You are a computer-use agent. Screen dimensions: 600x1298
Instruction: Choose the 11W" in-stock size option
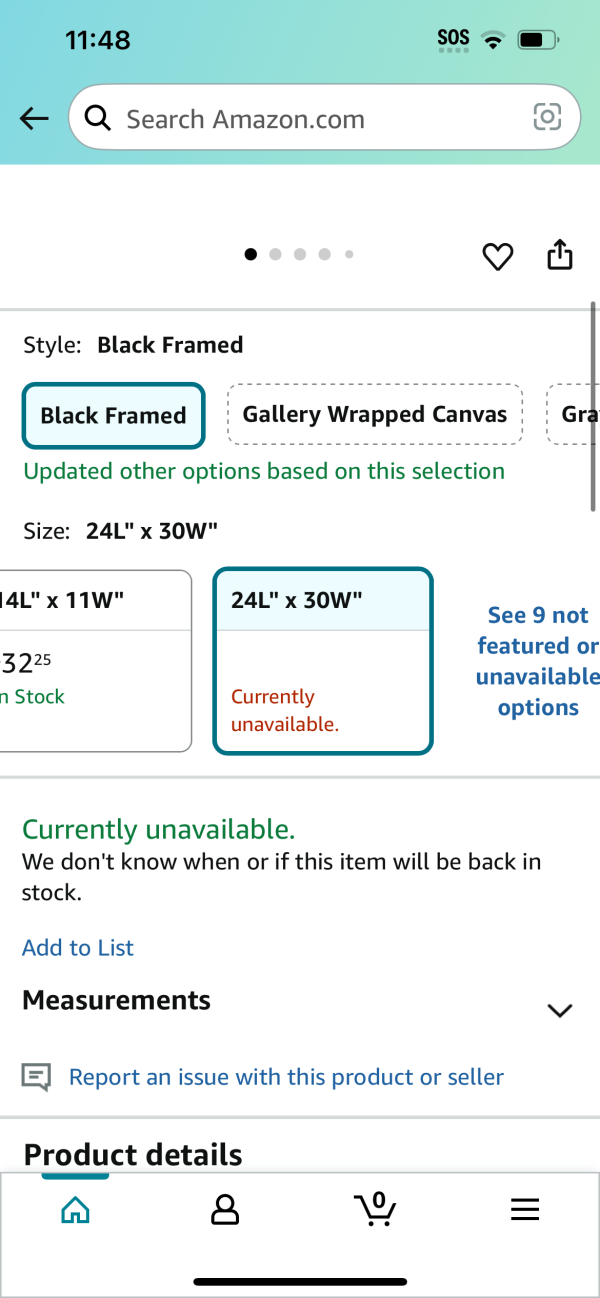96,661
